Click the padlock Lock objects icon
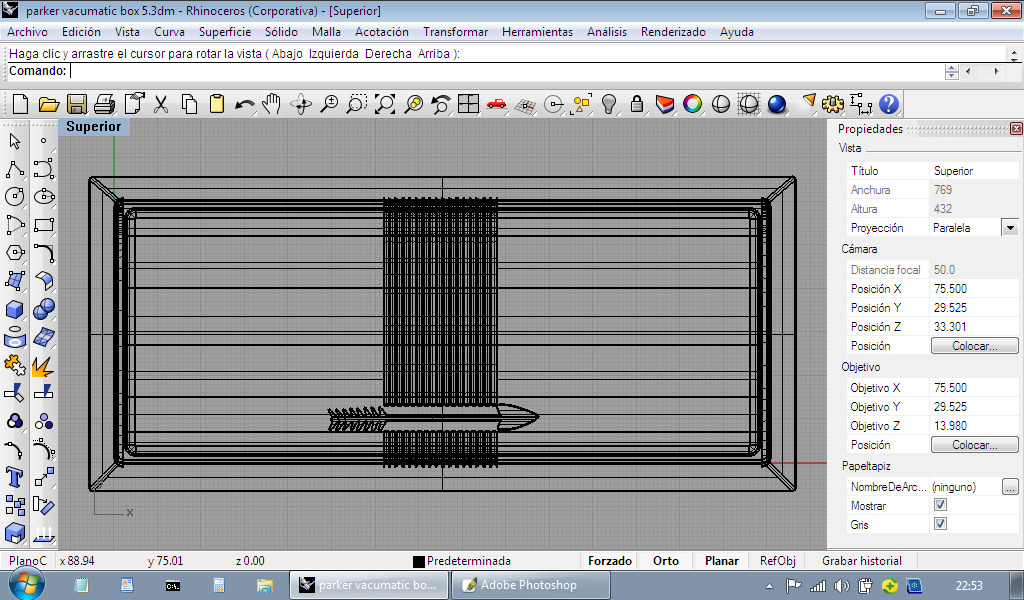 637,104
